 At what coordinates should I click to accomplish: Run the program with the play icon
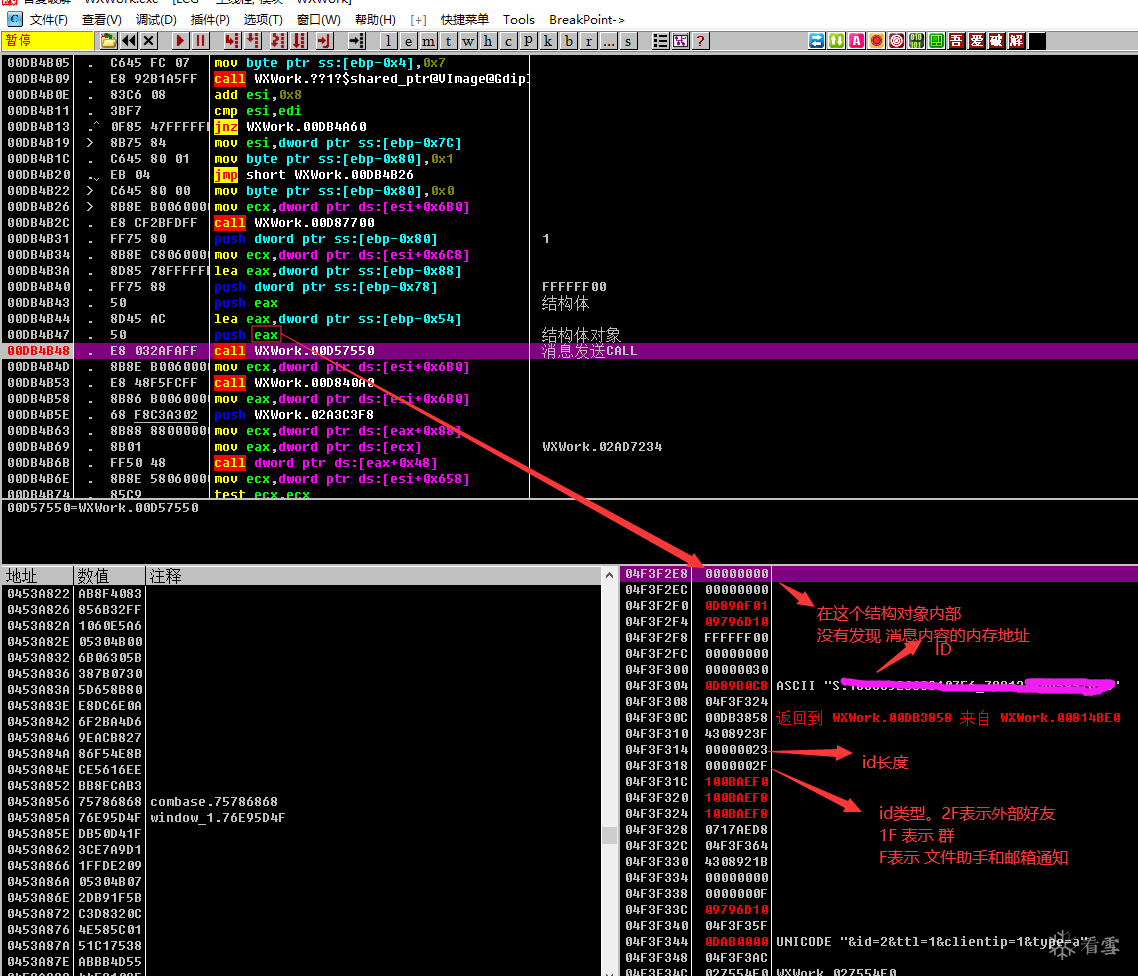click(180, 41)
